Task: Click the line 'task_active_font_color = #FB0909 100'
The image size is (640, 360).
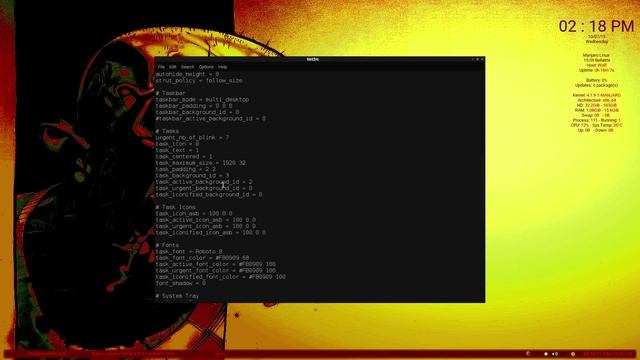Action: point(216,264)
